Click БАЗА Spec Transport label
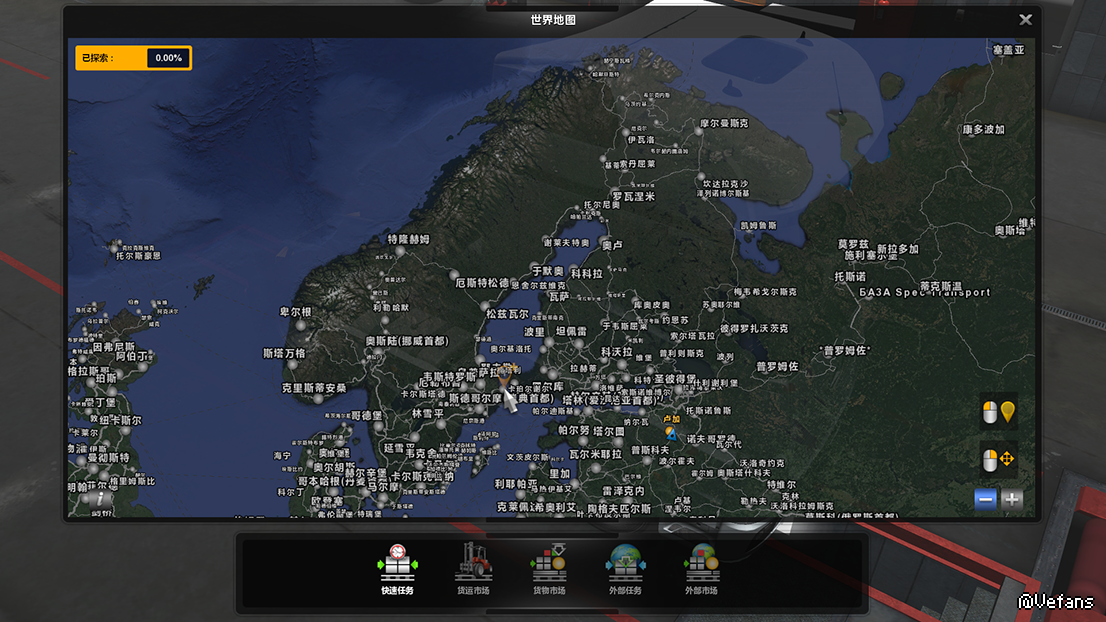 pyautogui.click(x=925, y=292)
